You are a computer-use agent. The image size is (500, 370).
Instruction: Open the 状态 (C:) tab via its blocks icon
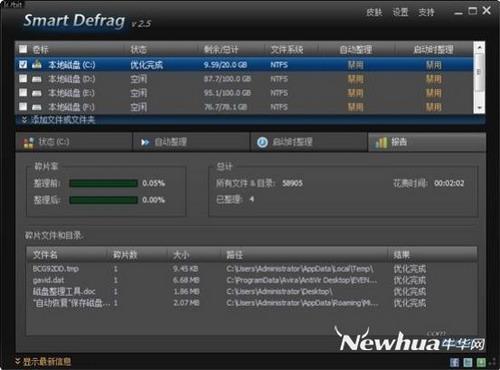coord(28,143)
